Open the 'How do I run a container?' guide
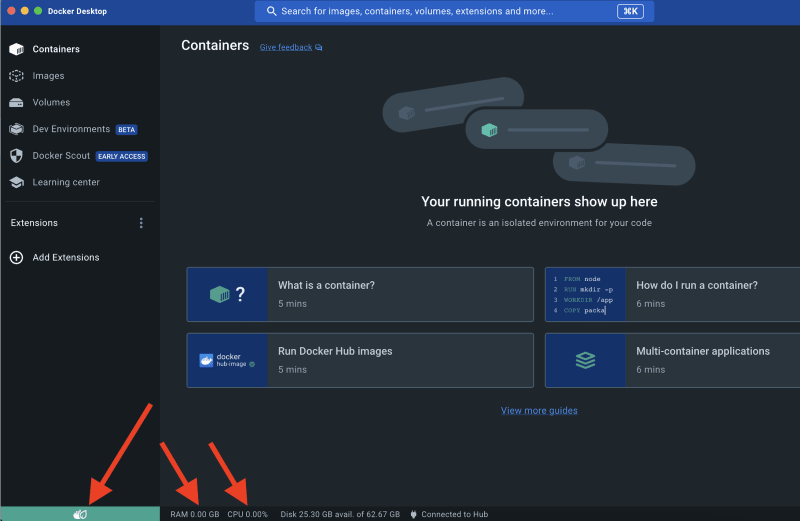This screenshot has height=521, width=800. point(672,294)
